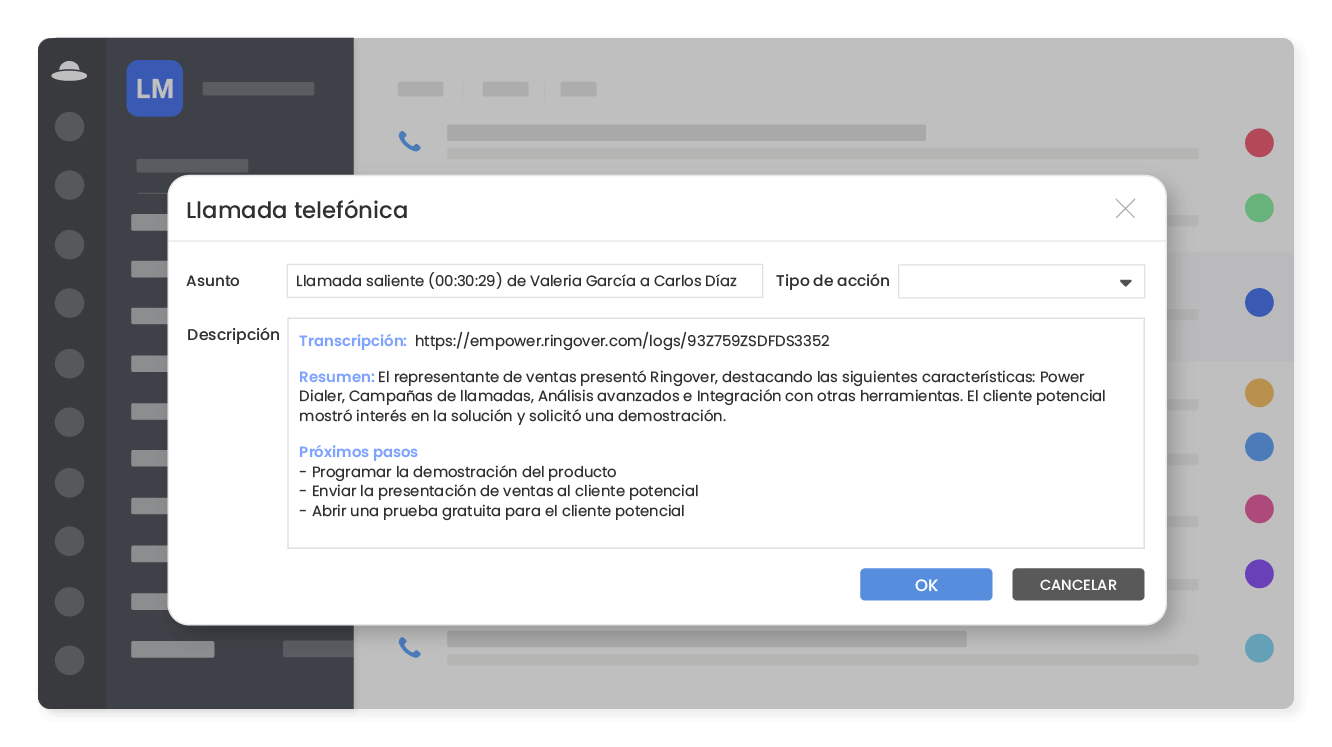Select the green circle status indicator
This screenshot has width=1332, height=747.
click(x=1259, y=208)
